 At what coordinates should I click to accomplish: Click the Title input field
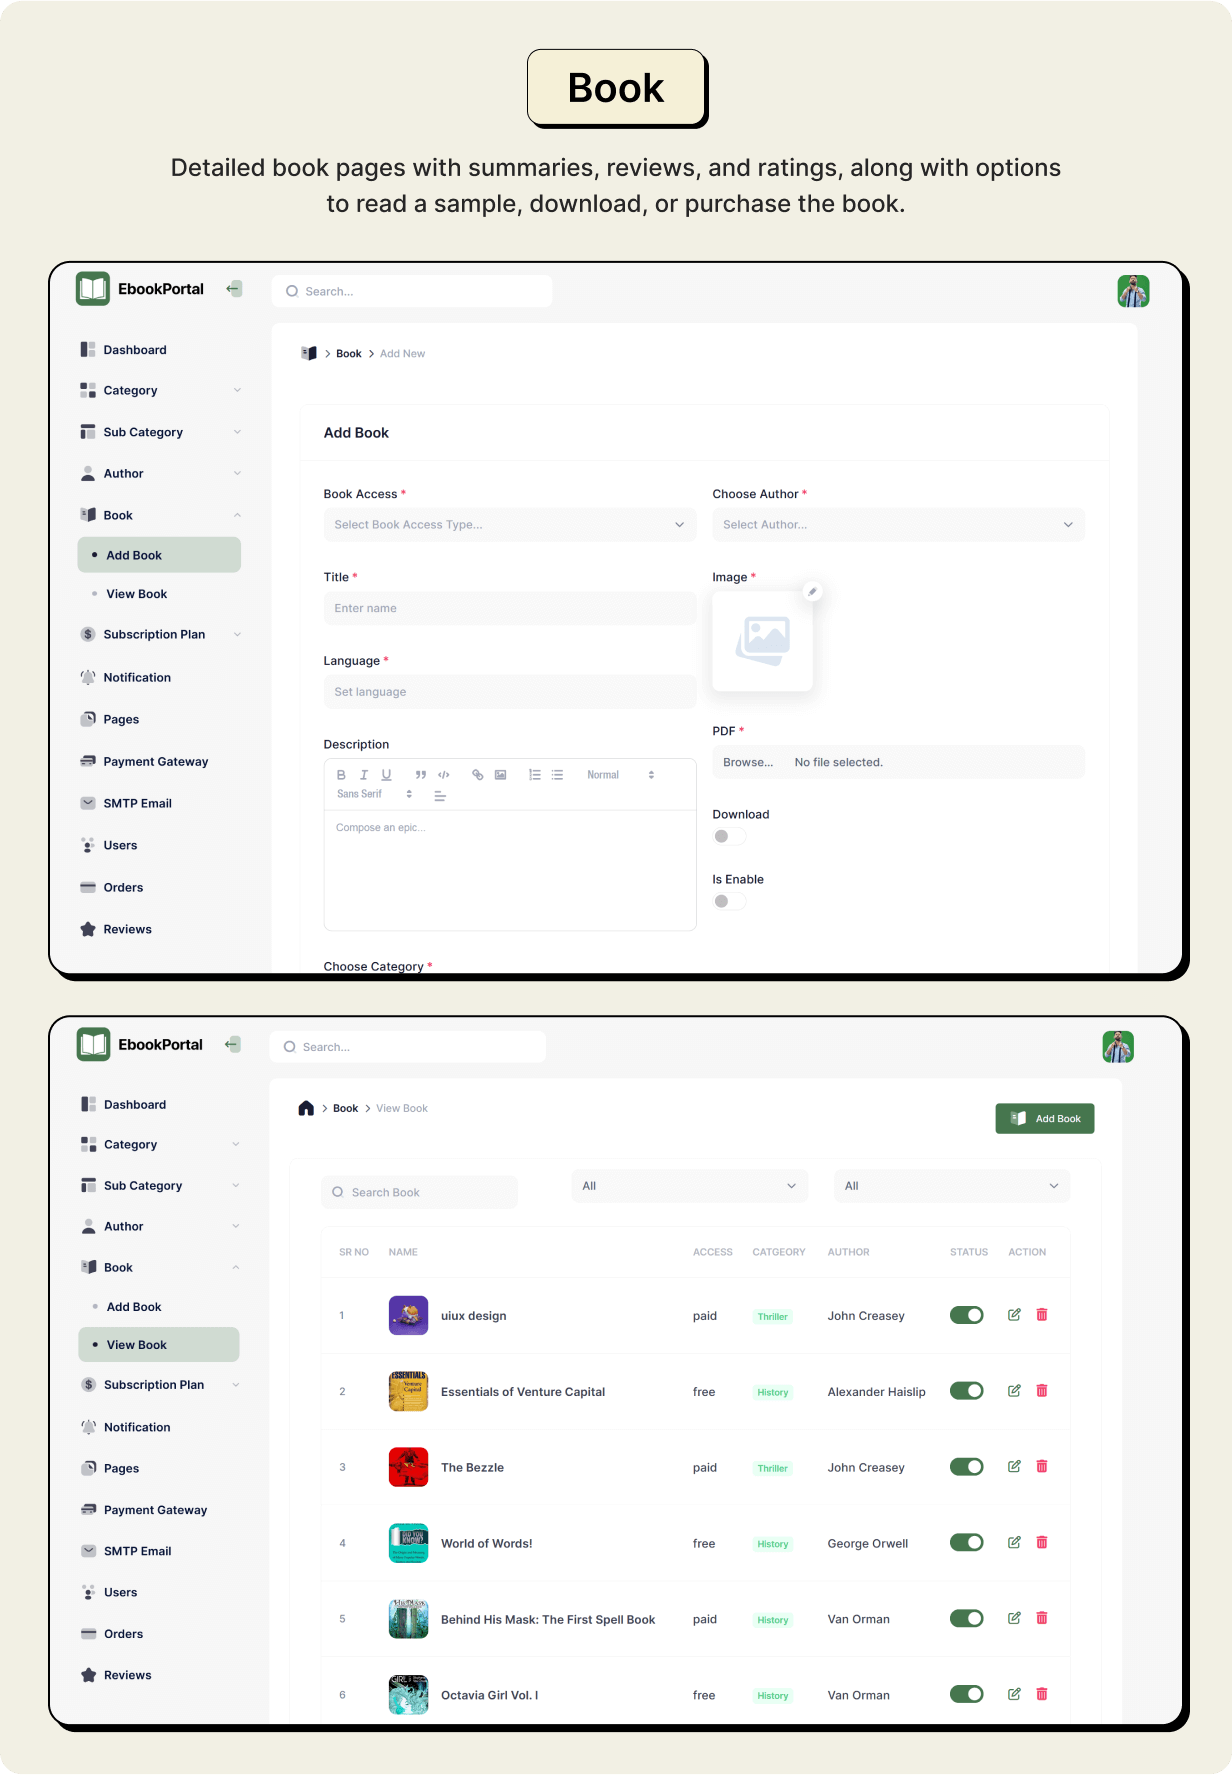509,608
